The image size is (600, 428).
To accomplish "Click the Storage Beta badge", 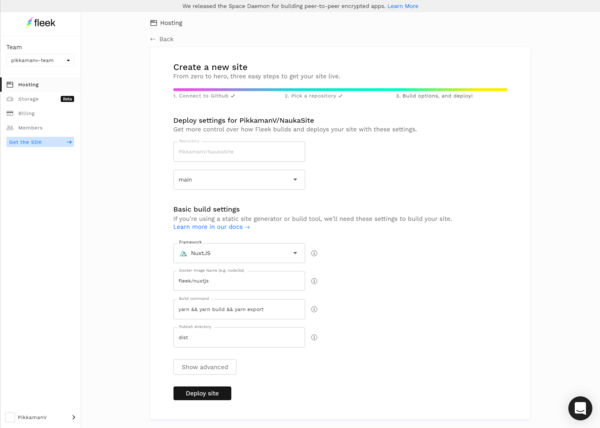I will tap(67, 99).
